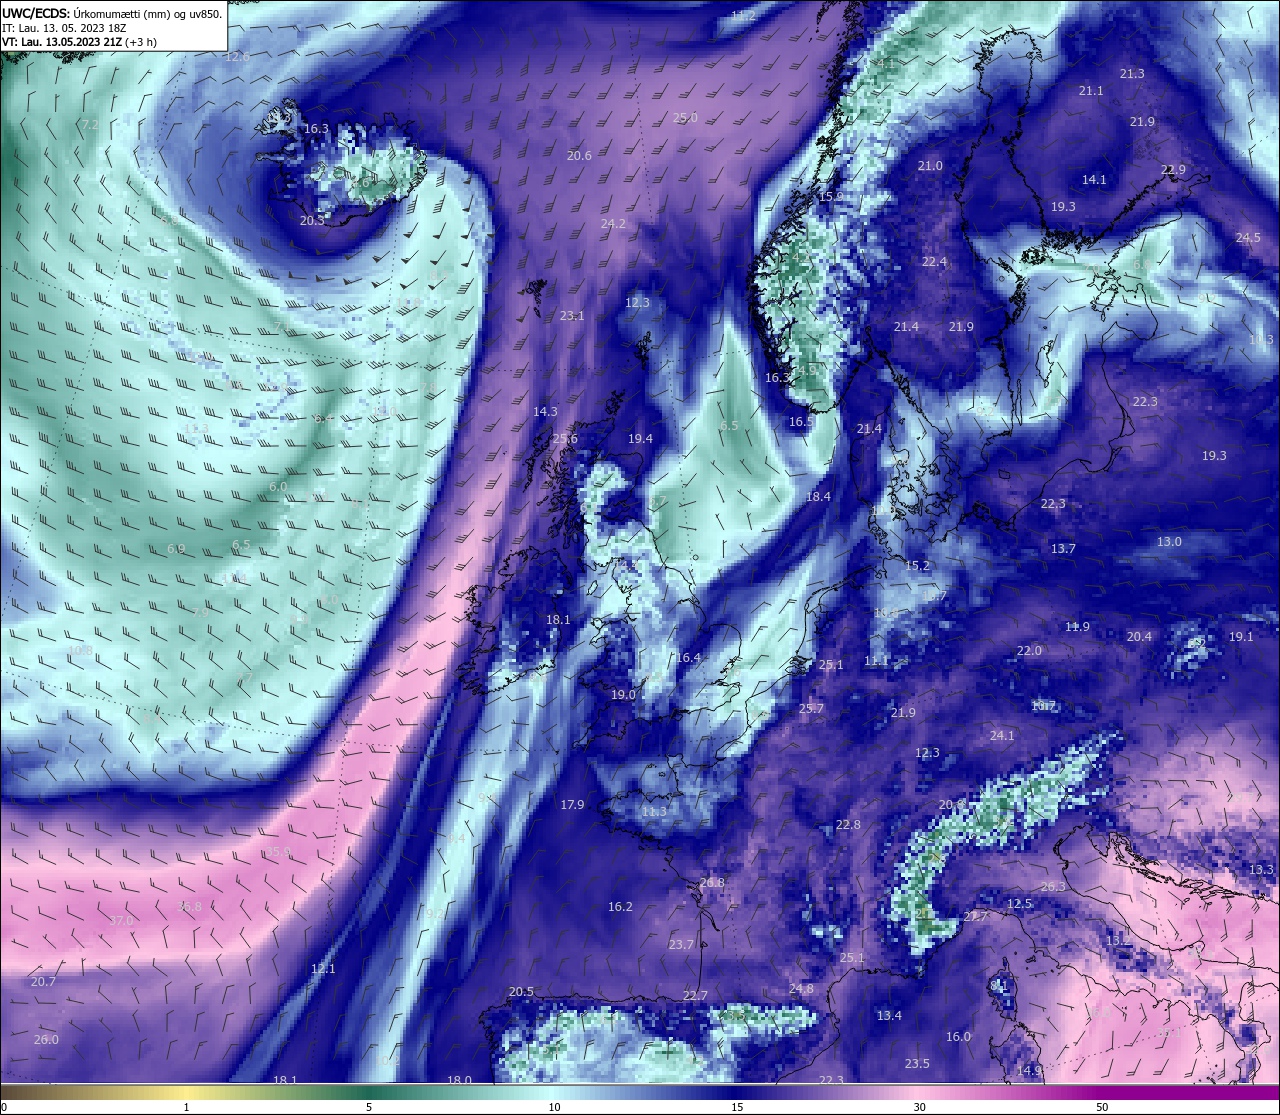Image resolution: width=1280 pixels, height=1115 pixels.
Task: Click the map value 12.1
Action: pyautogui.click(x=323, y=969)
